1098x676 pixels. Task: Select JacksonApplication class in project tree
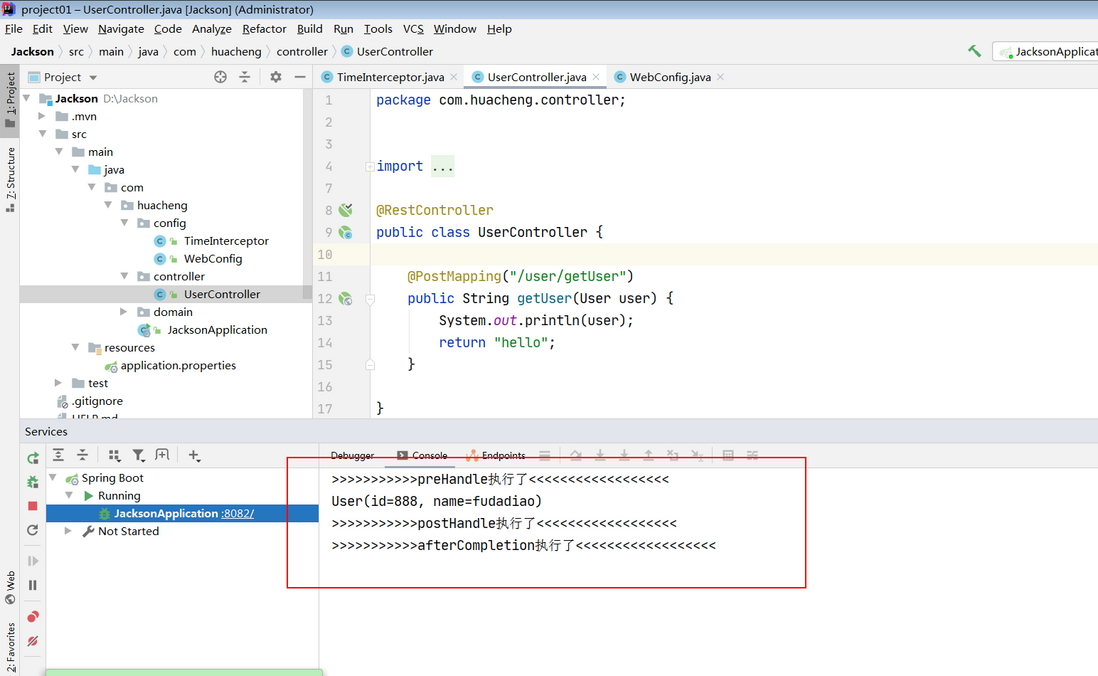point(216,330)
